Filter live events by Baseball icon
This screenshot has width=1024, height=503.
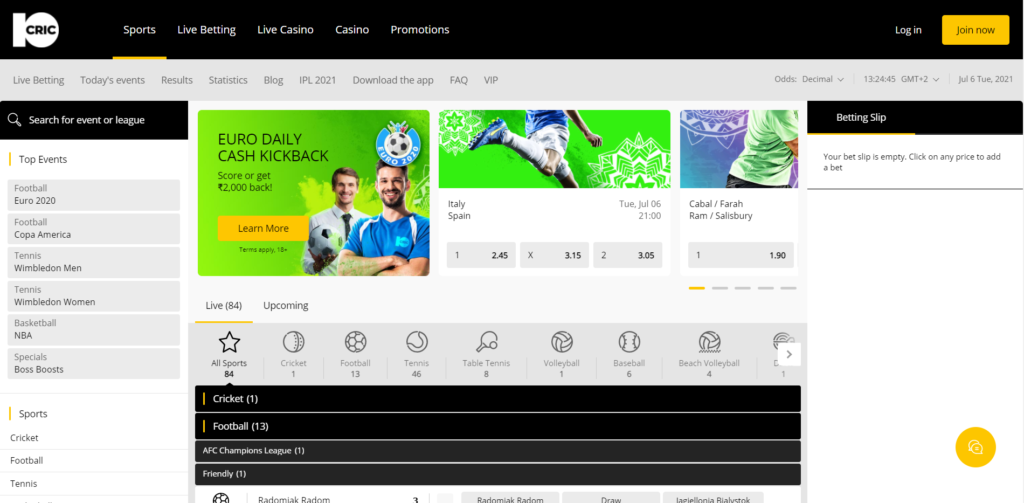coord(629,342)
